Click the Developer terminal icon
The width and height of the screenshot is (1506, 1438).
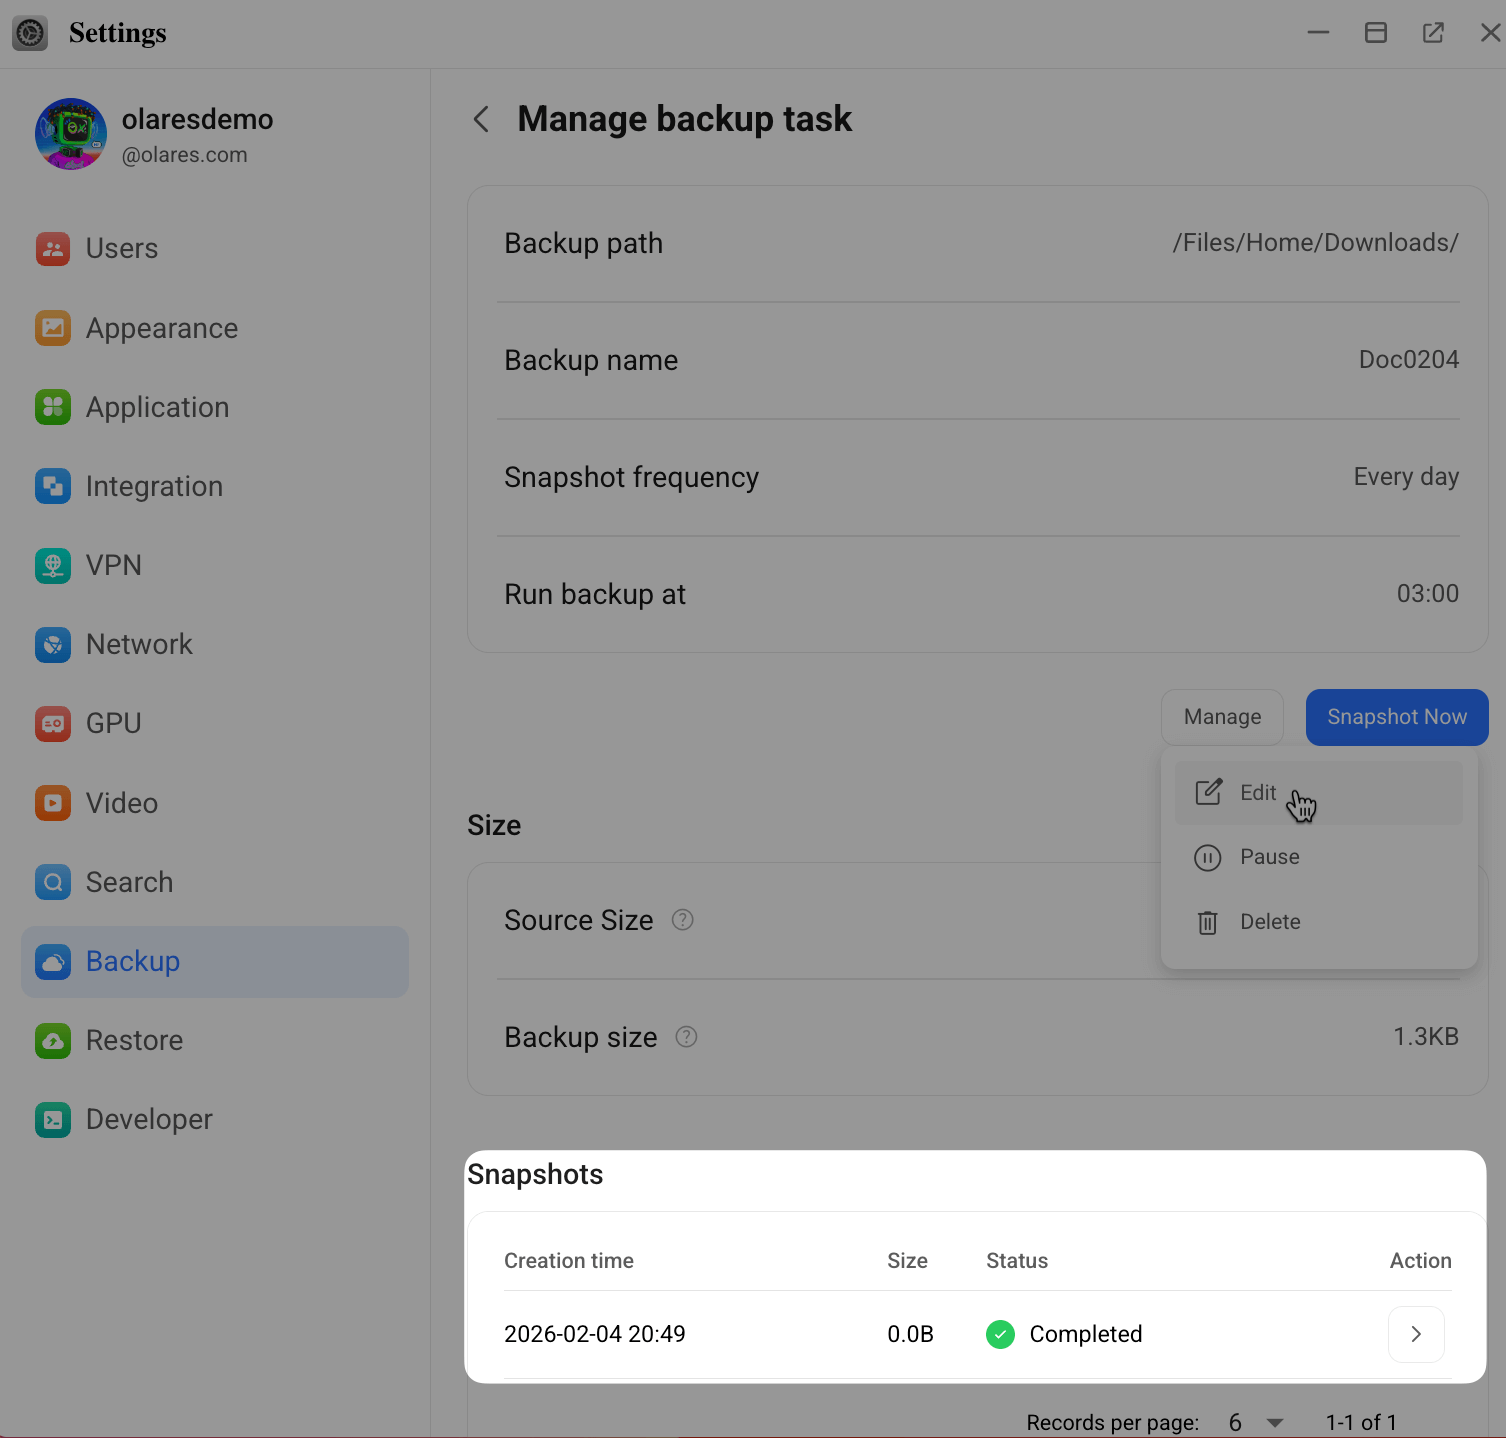pos(53,1120)
